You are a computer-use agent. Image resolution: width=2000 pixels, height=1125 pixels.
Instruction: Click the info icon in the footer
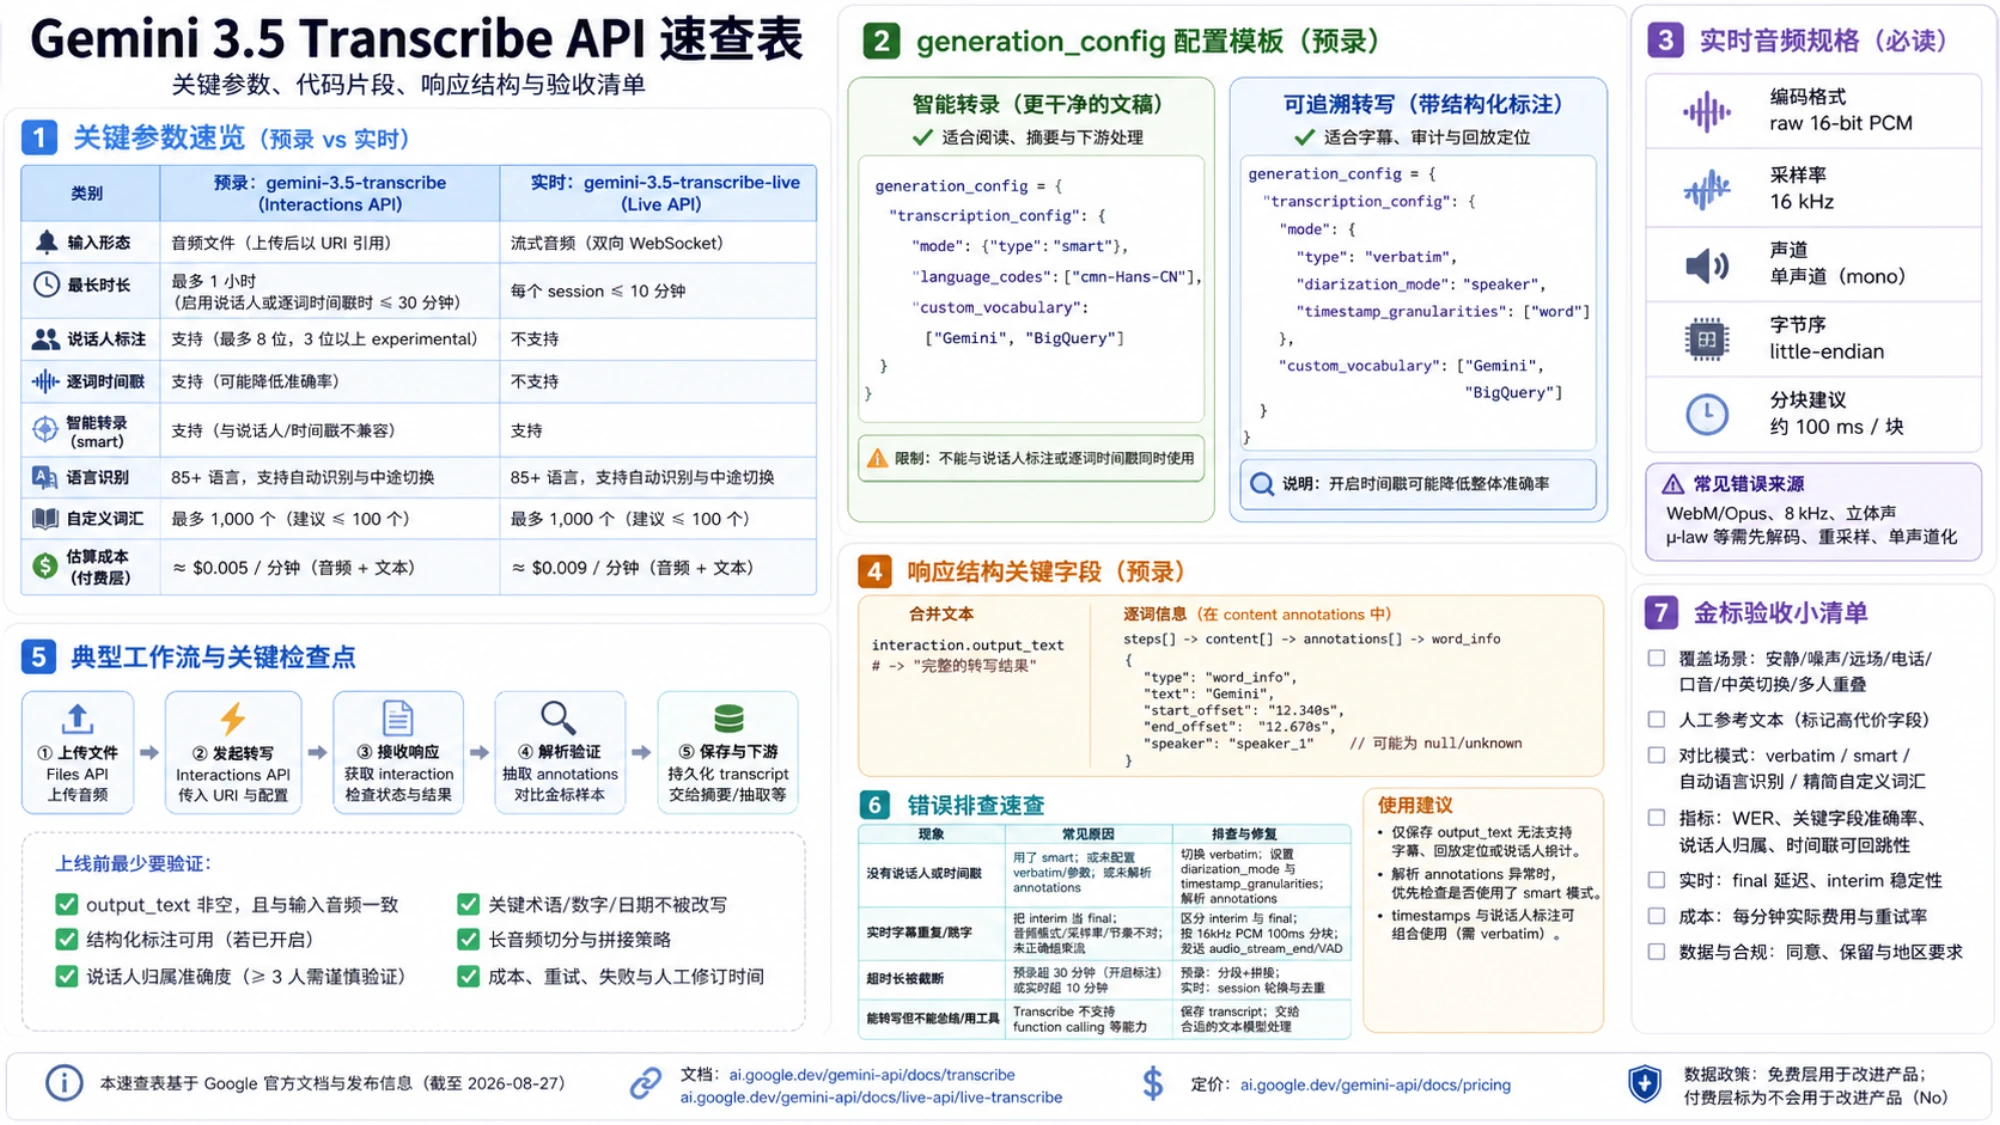coord(64,1083)
